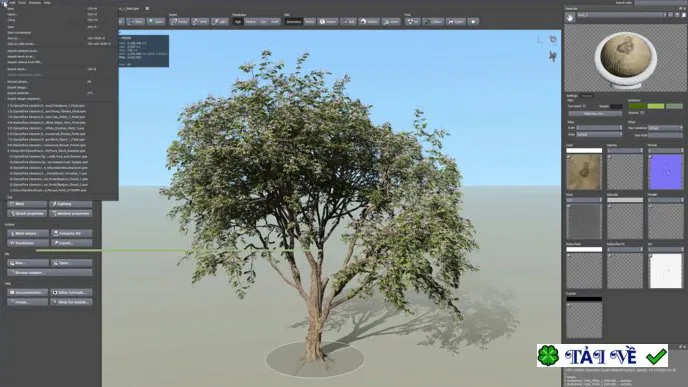This screenshot has height=387, width=688.
Task: Click the Lighting button in the left panel
Action: pos(71,204)
